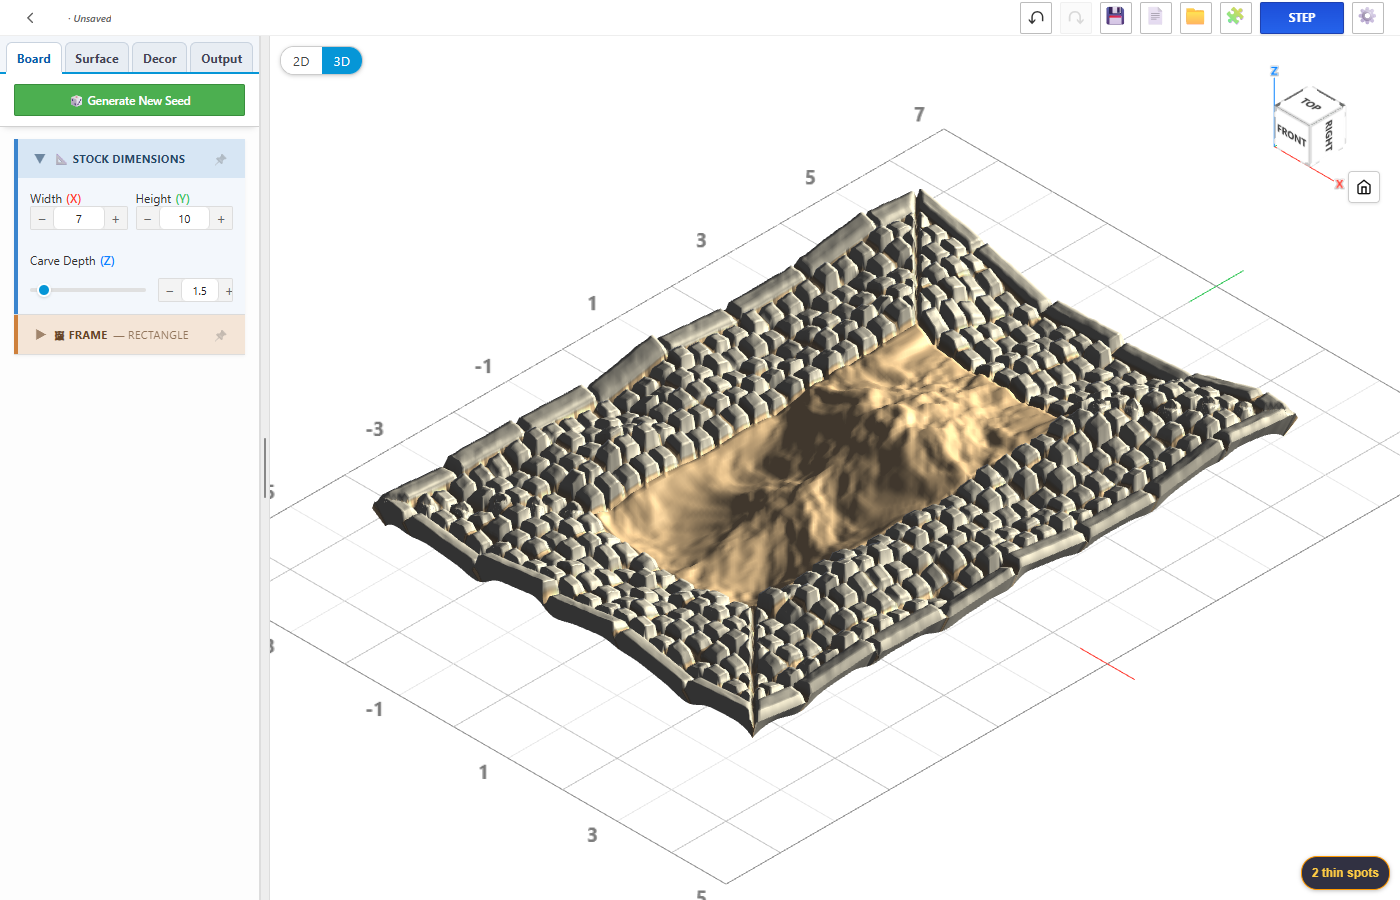This screenshot has width=1400, height=900.
Task: Decrease the Carve Depth value
Action: (x=170, y=291)
